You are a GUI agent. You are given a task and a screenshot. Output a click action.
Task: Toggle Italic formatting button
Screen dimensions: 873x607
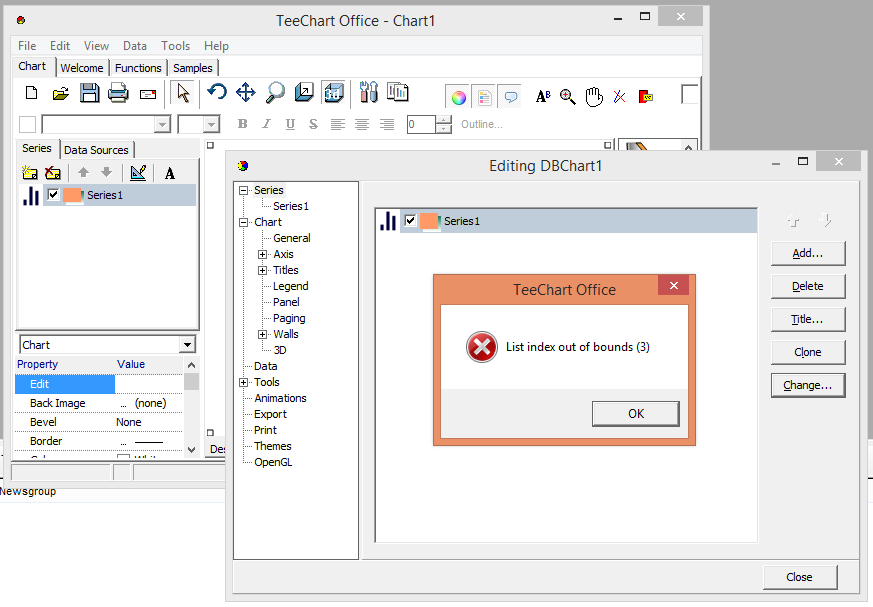[266, 124]
